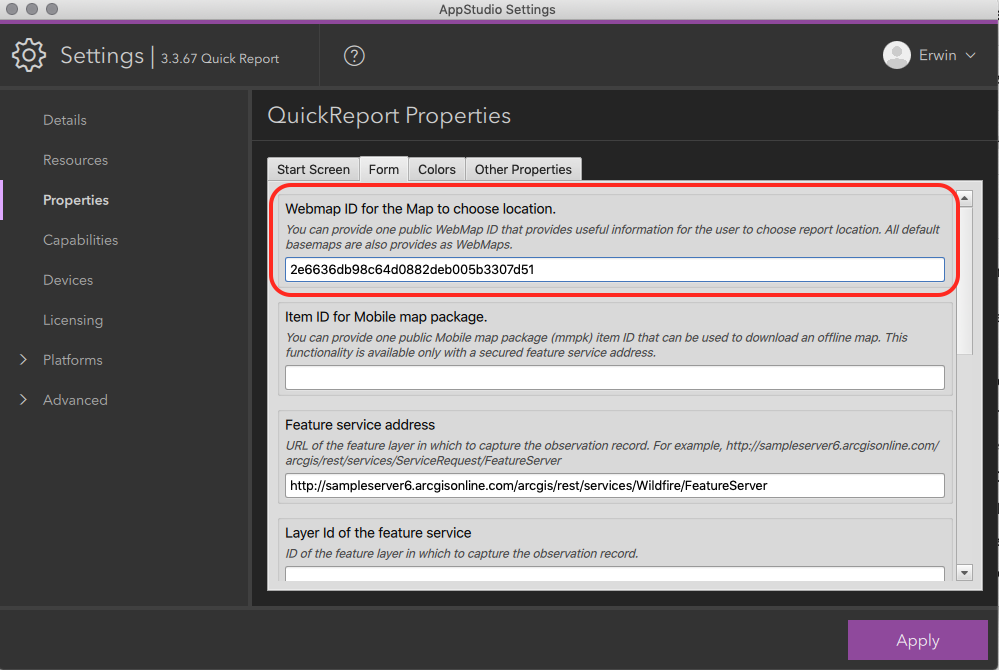Switch to the Start Screen tab
The height and width of the screenshot is (670, 999).
tap(313, 169)
